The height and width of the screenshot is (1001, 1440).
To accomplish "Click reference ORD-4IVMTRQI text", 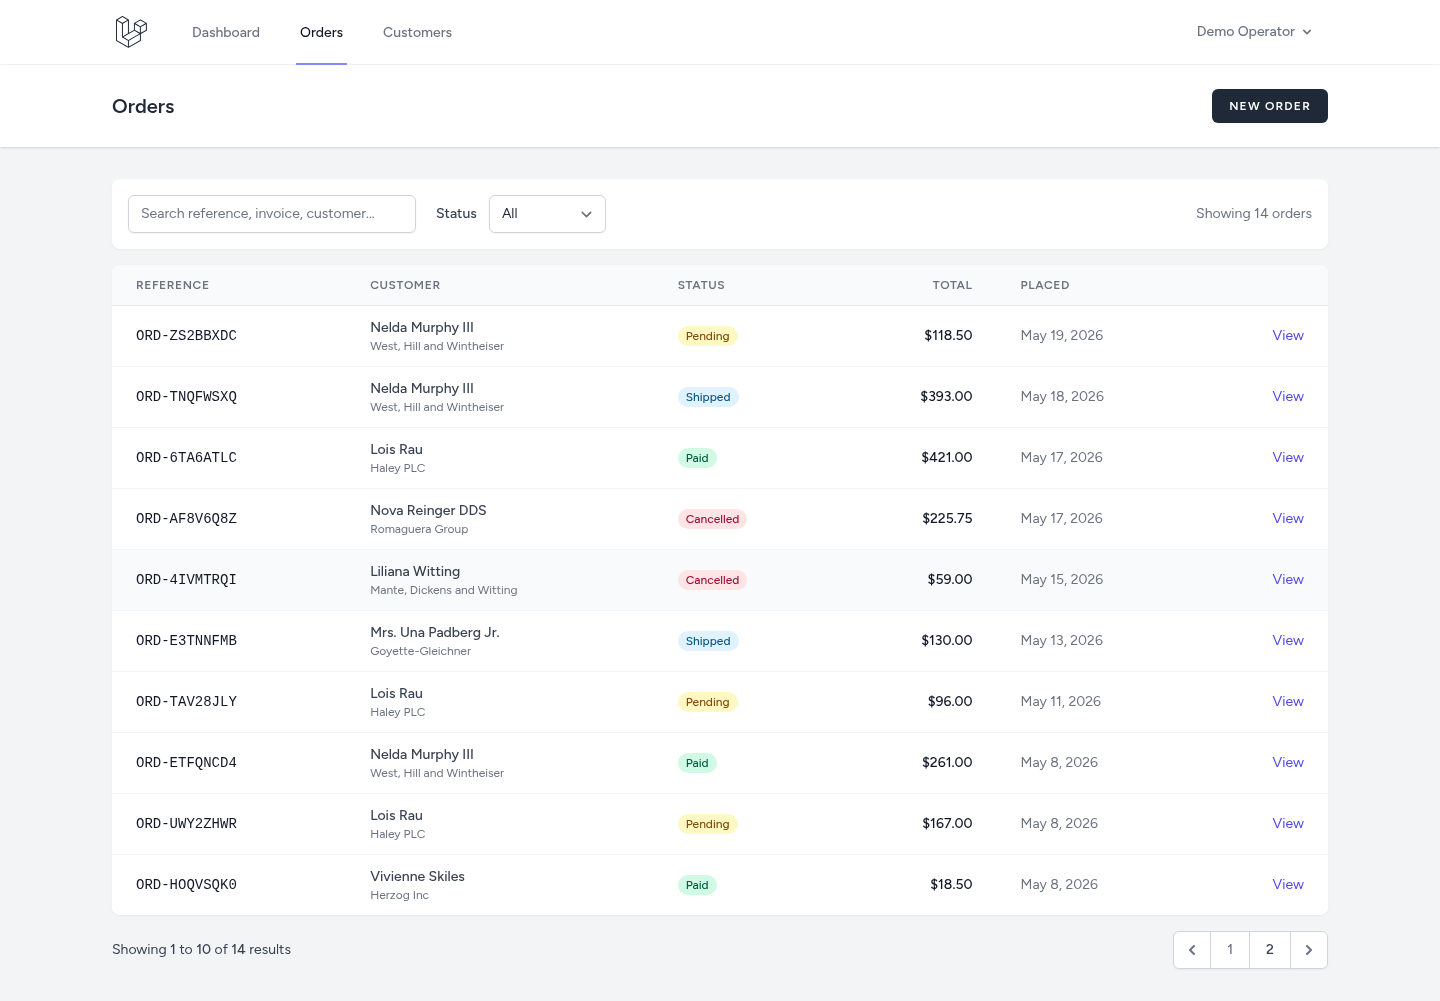I will (x=186, y=580).
